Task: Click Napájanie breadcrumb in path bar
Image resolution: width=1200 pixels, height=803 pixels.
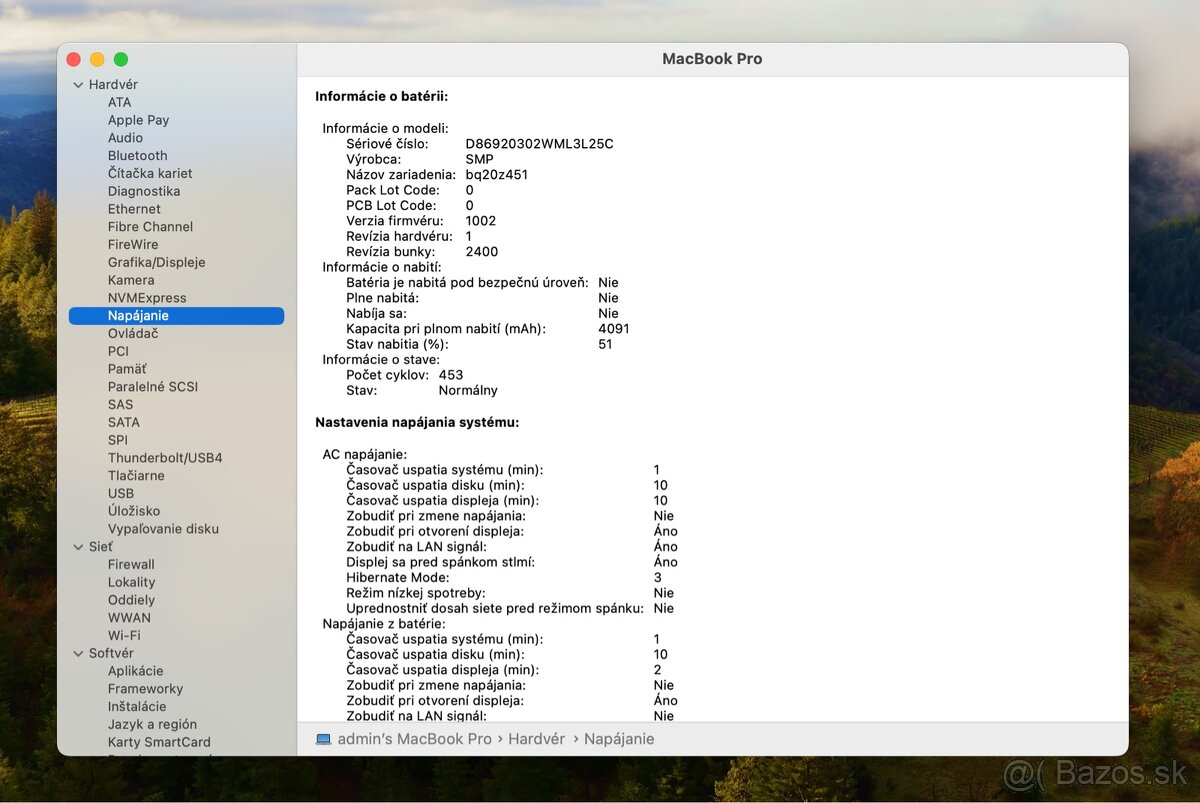Action: [x=619, y=739]
